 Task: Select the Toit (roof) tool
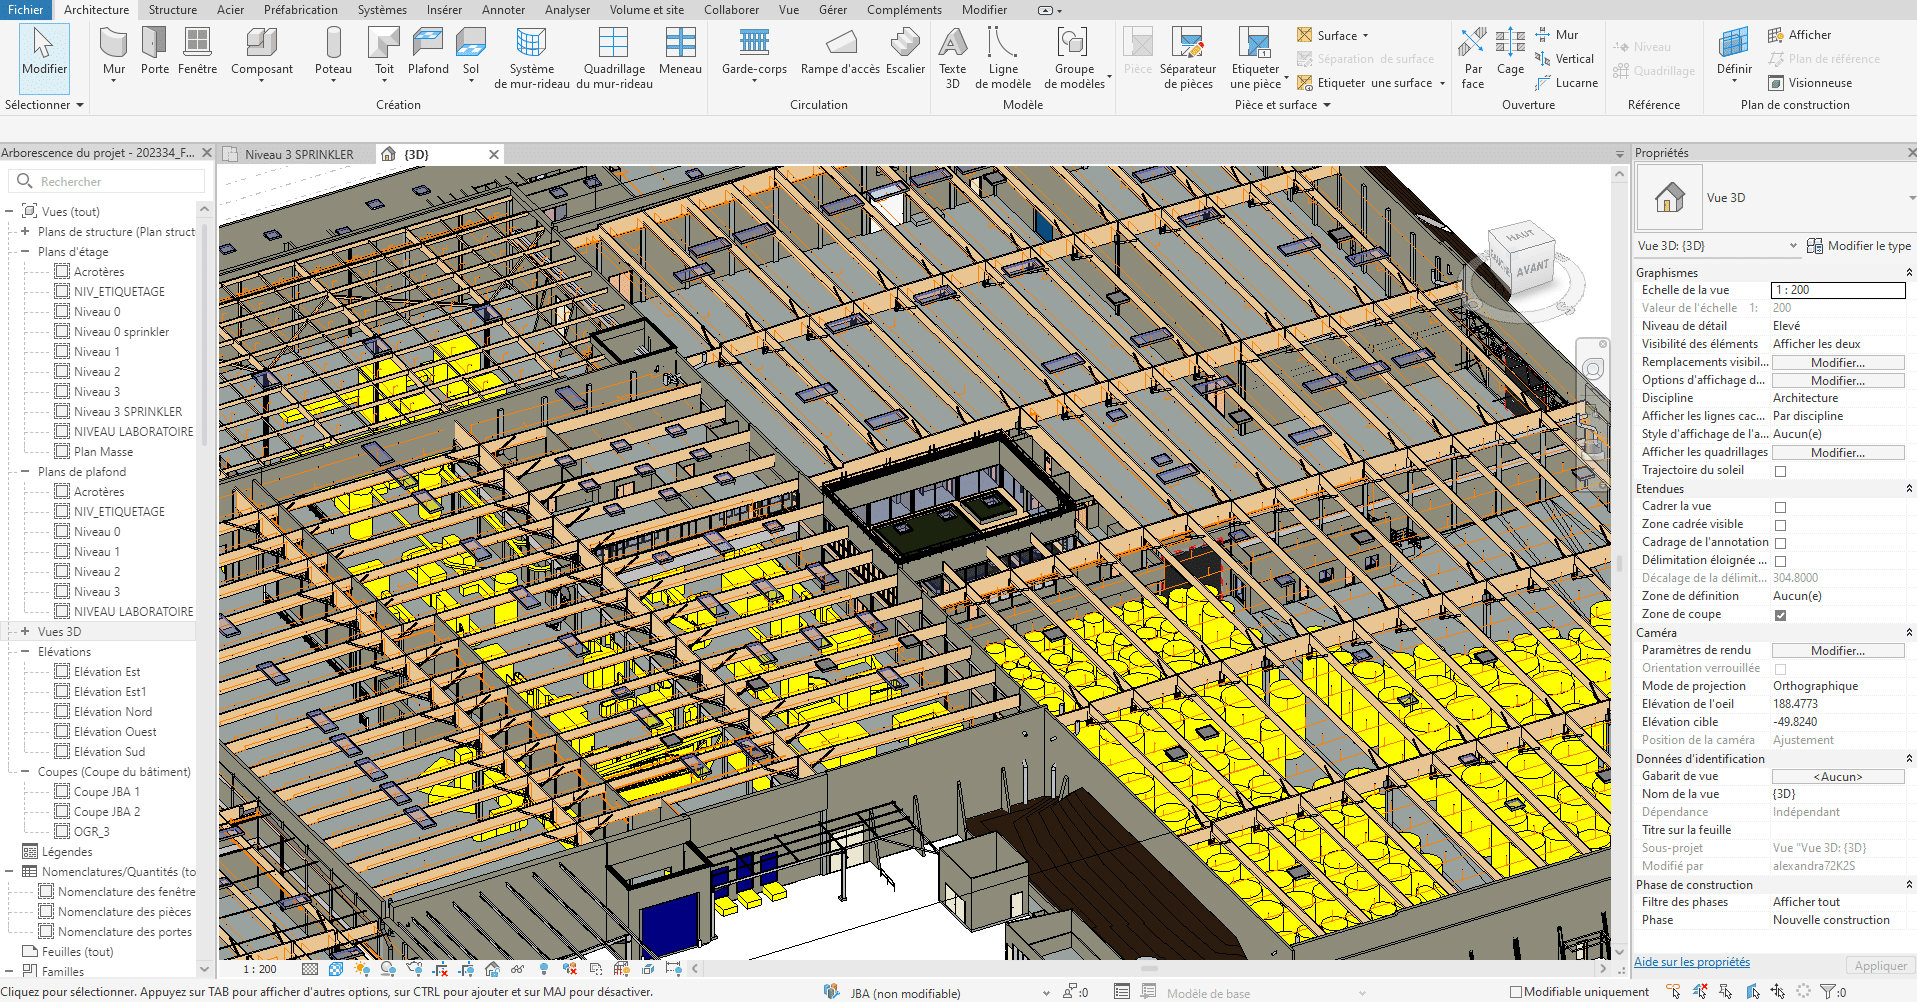coord(384,52)
